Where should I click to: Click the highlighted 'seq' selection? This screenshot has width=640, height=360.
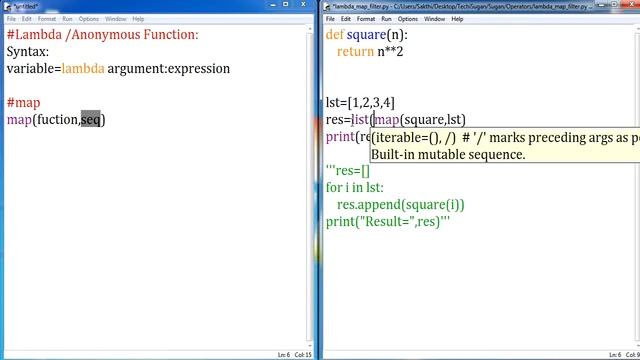(x=90, y=120)
